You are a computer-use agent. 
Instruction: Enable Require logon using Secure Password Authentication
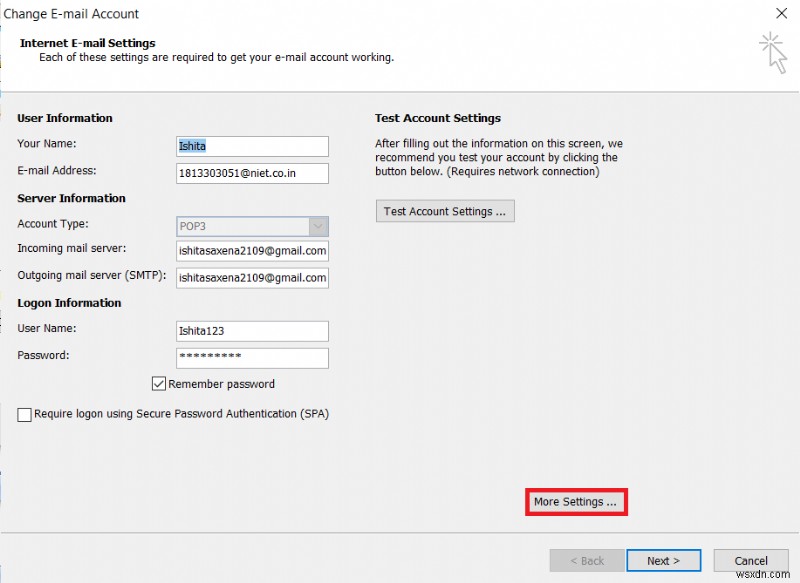(24, 413)
